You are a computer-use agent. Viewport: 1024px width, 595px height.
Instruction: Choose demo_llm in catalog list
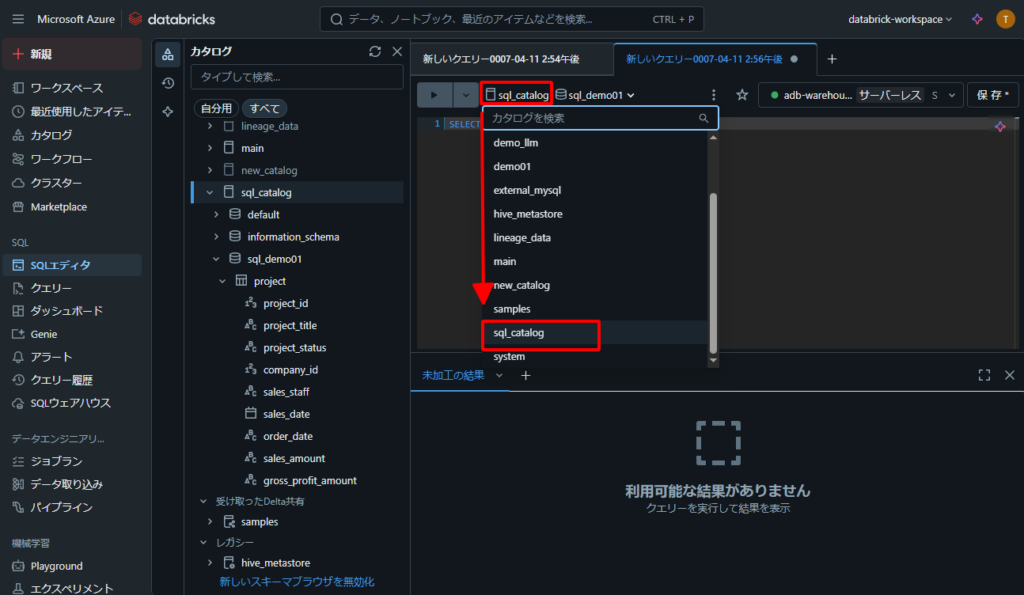(596, 142)
